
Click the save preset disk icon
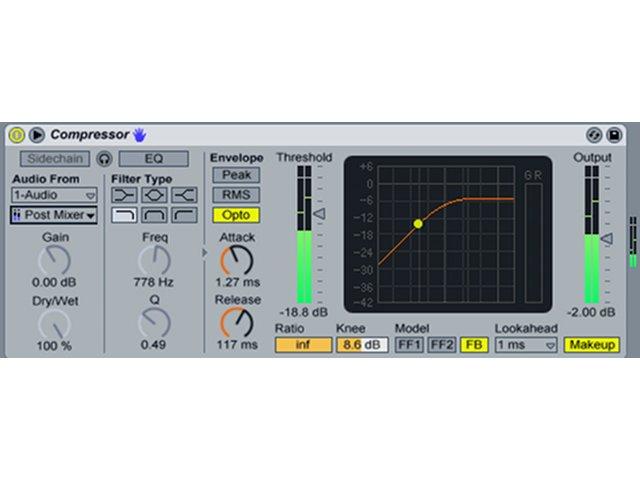tap(614, 135)
